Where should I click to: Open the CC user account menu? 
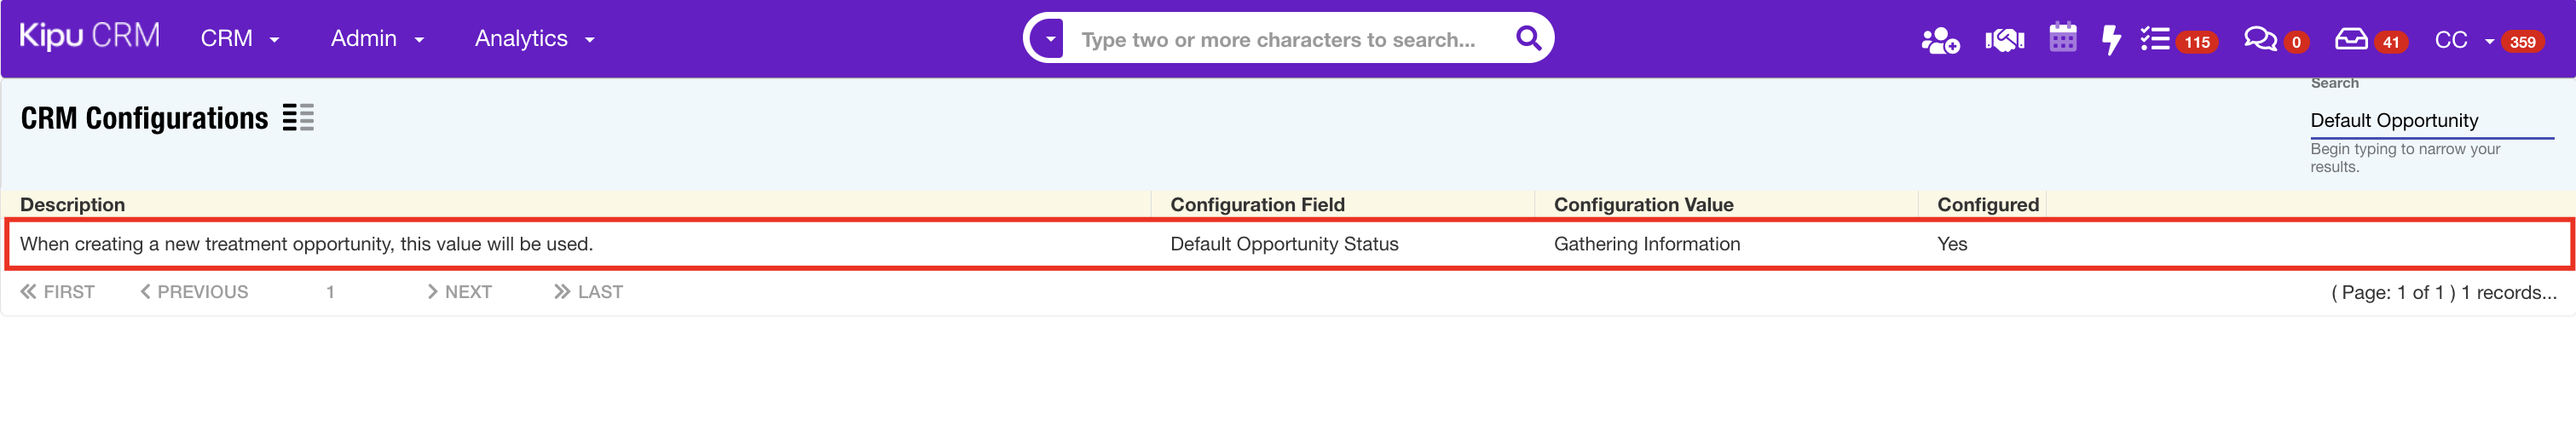[x=2463, y=40]
